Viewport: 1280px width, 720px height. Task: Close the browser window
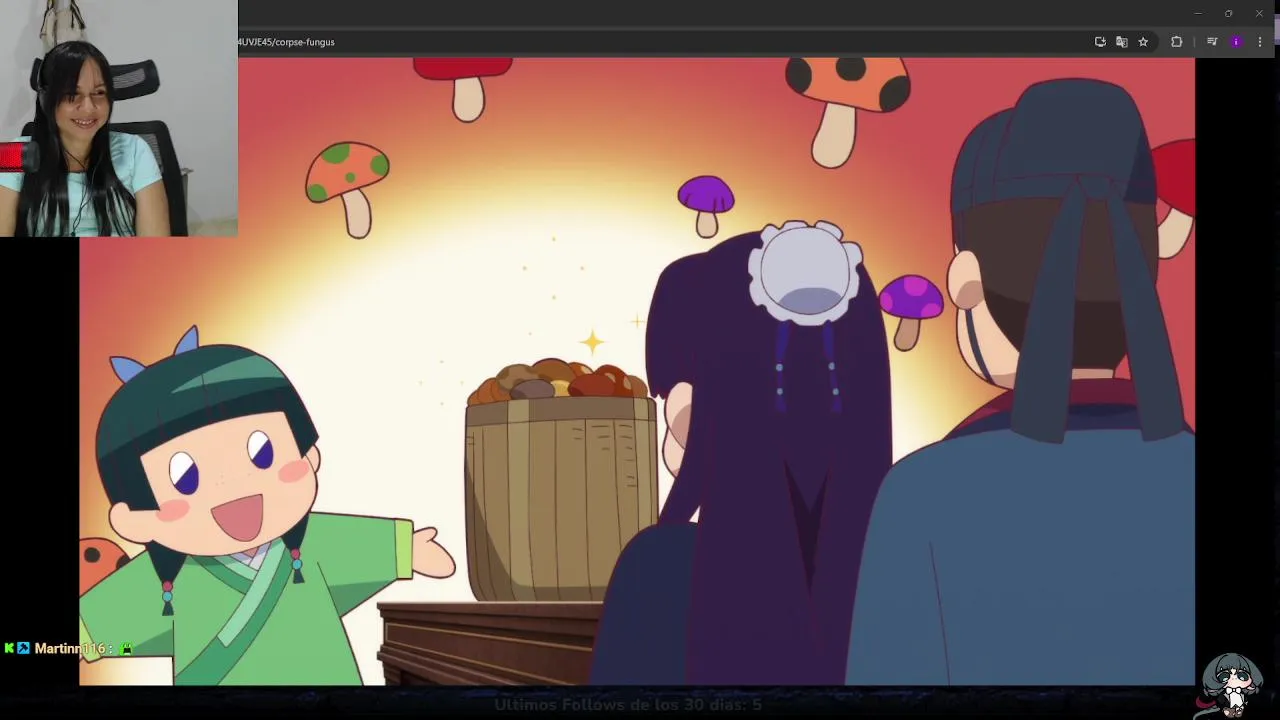pos(1259,13)
